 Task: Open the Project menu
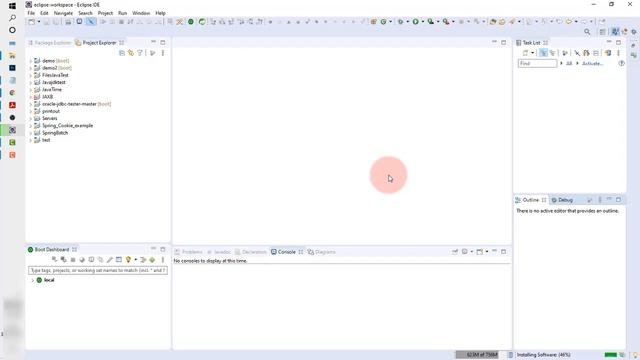click(105, 13)
